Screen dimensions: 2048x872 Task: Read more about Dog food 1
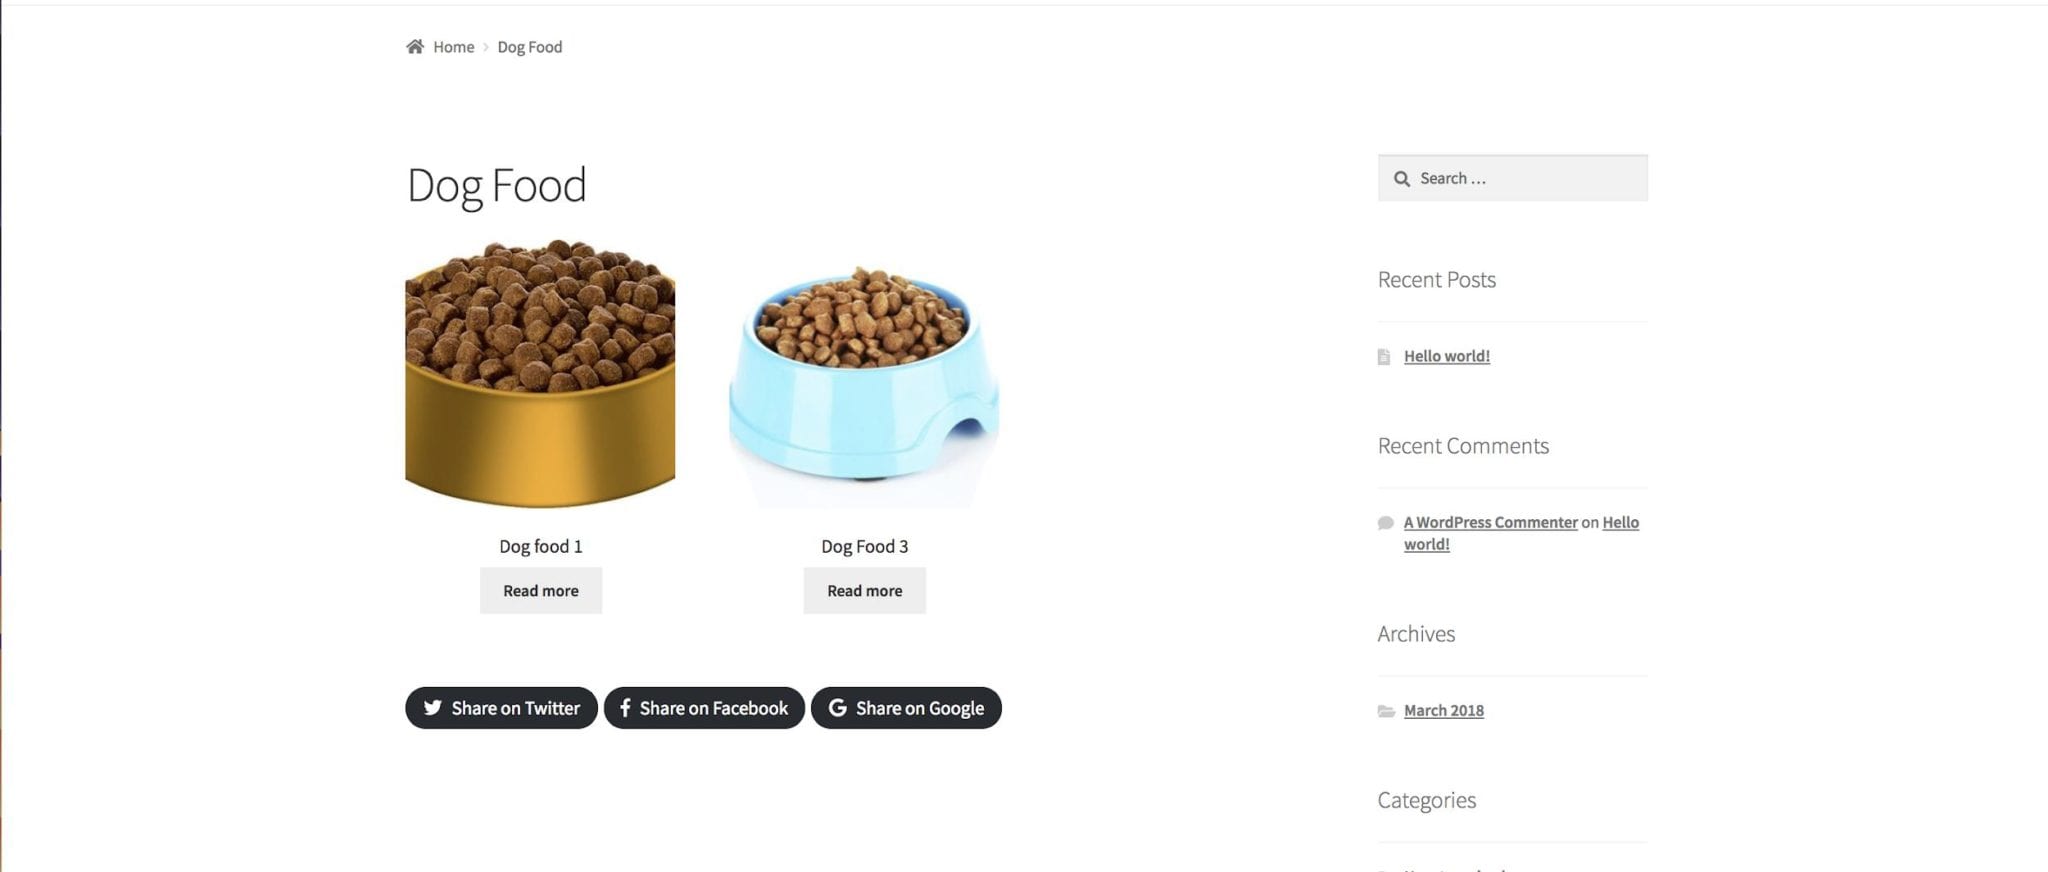[541, 590]
